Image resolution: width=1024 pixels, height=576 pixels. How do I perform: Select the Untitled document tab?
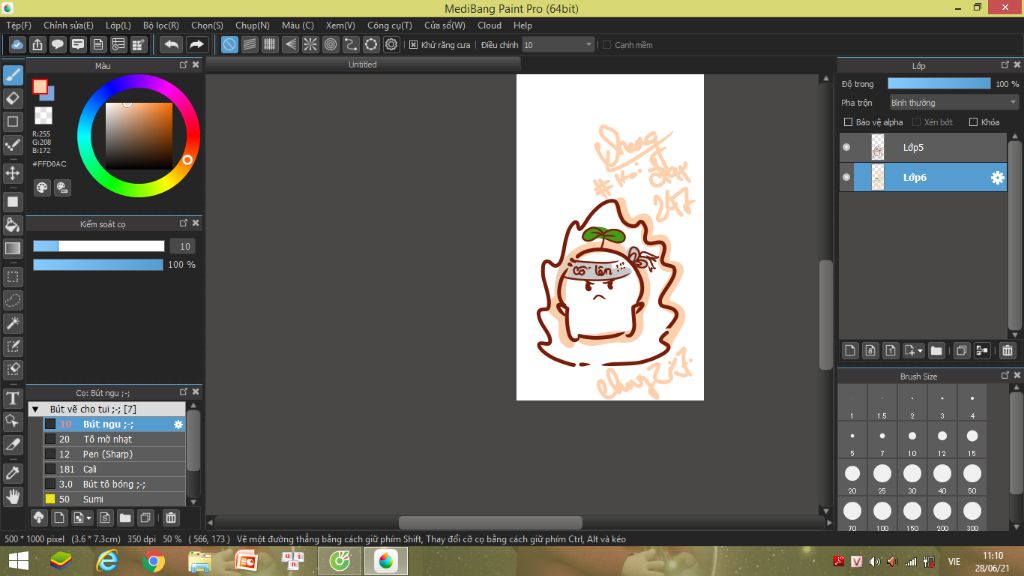pyautogui.click(x=362, y=65)
